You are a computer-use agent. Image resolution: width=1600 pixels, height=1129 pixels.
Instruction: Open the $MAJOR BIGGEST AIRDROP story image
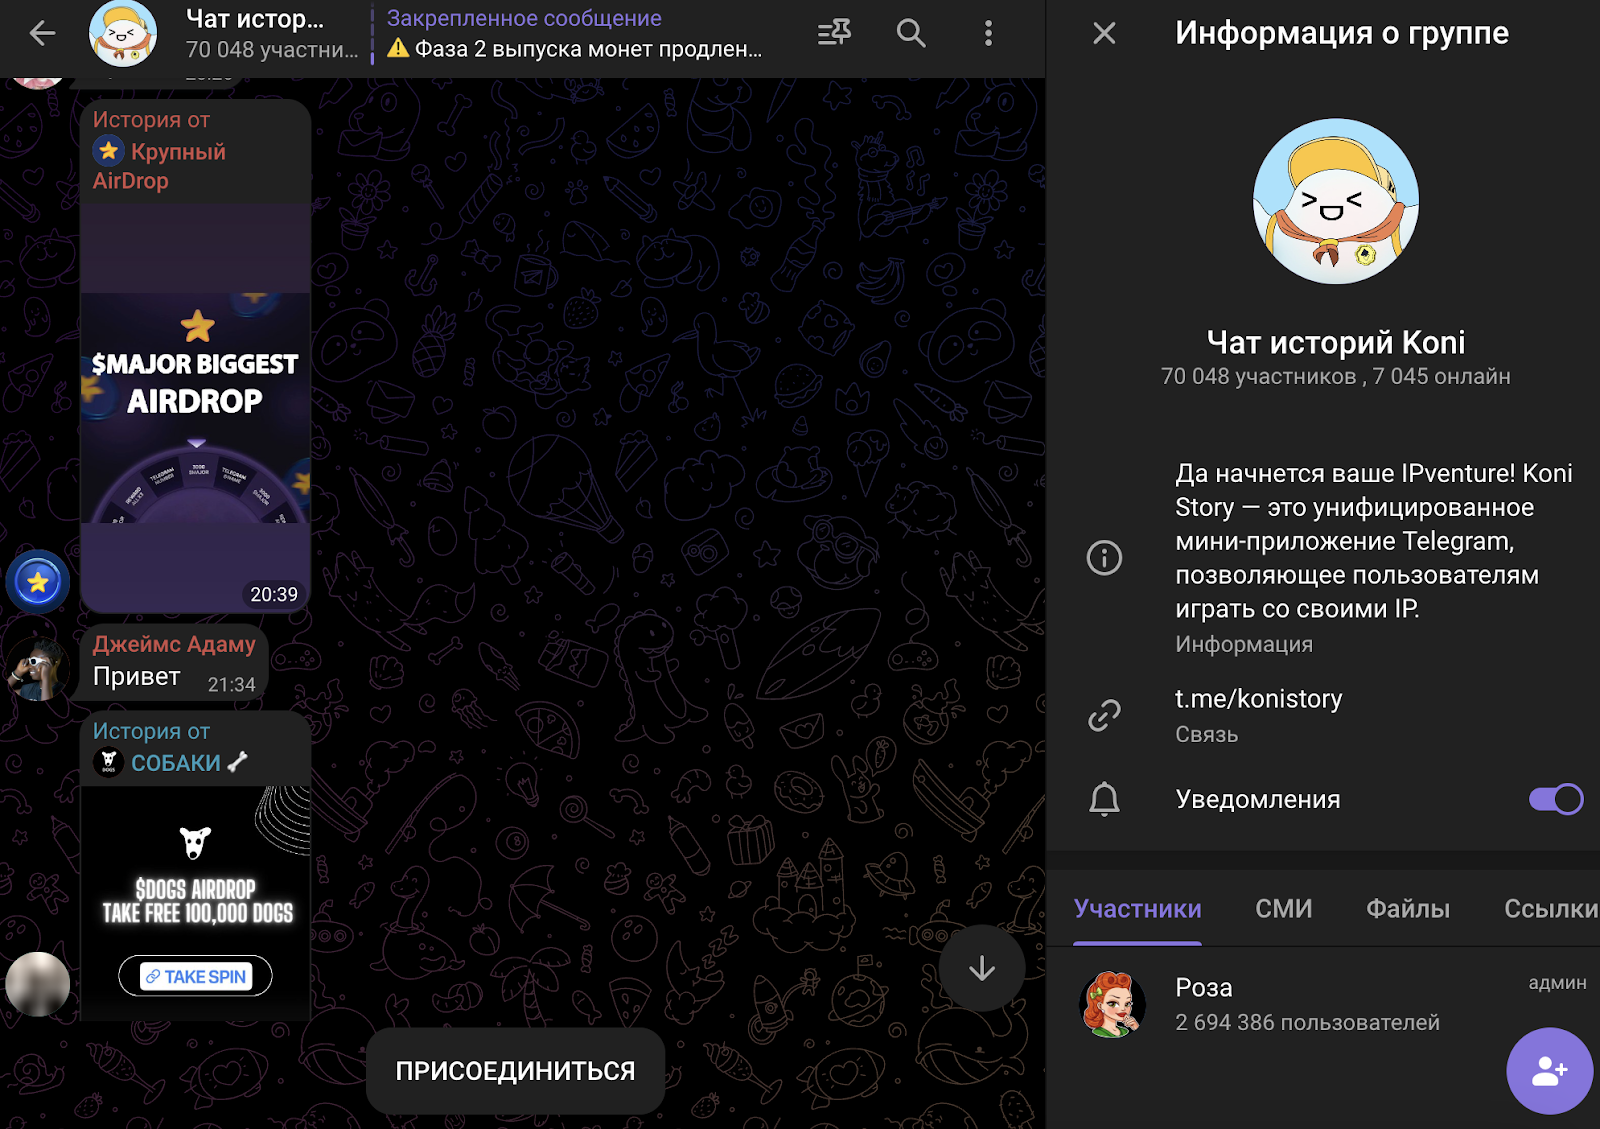coord(195,408)
